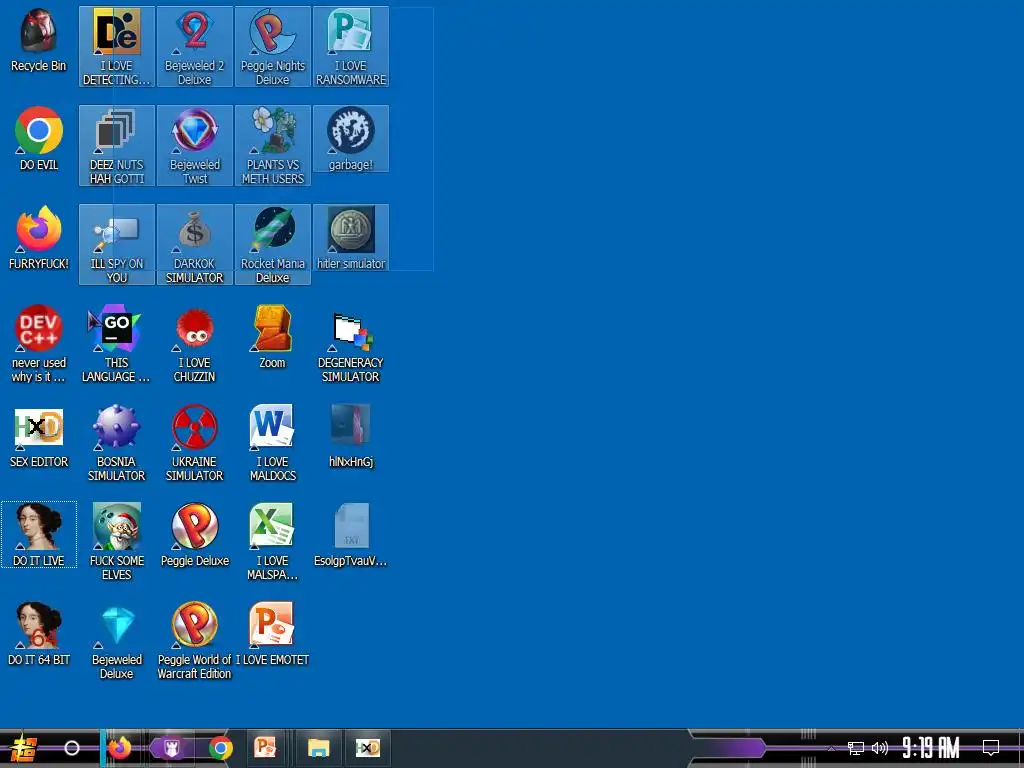Select the I LOVE MALDOCS Word icon
This screenshot has height=768, width=1024.
tap(272, 443)
